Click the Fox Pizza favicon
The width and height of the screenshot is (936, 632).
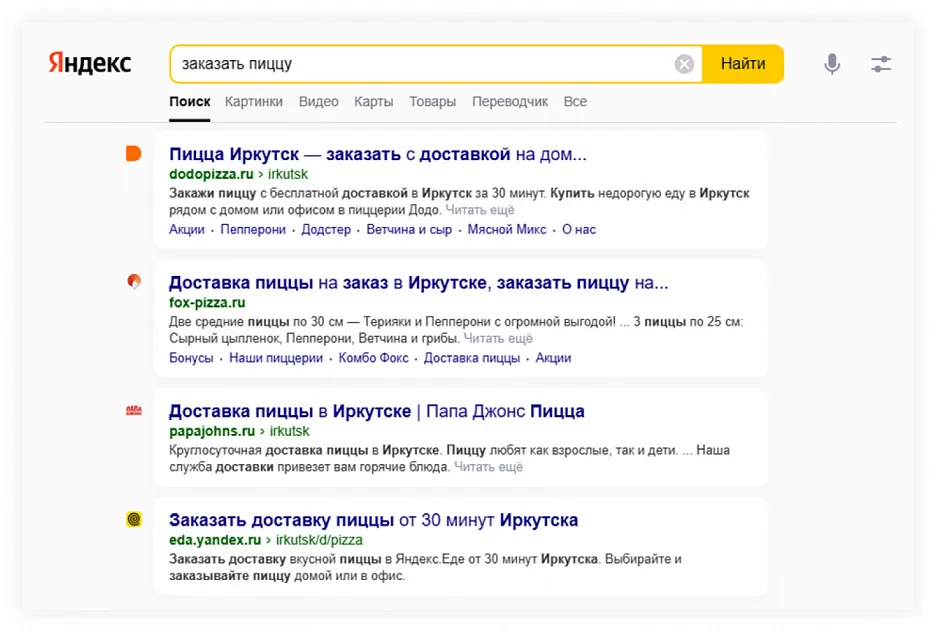pyautogui.click(x=134, y=282)
